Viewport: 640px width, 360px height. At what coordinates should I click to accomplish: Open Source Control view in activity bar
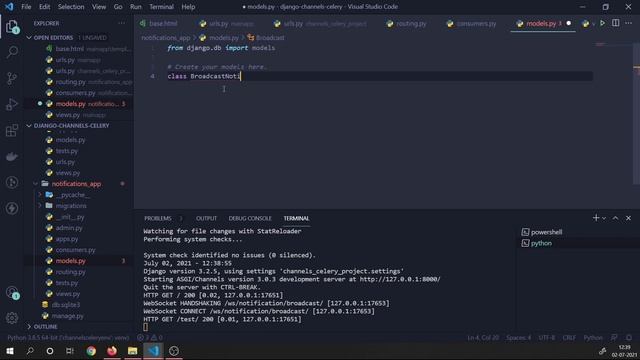click(12, 78)
